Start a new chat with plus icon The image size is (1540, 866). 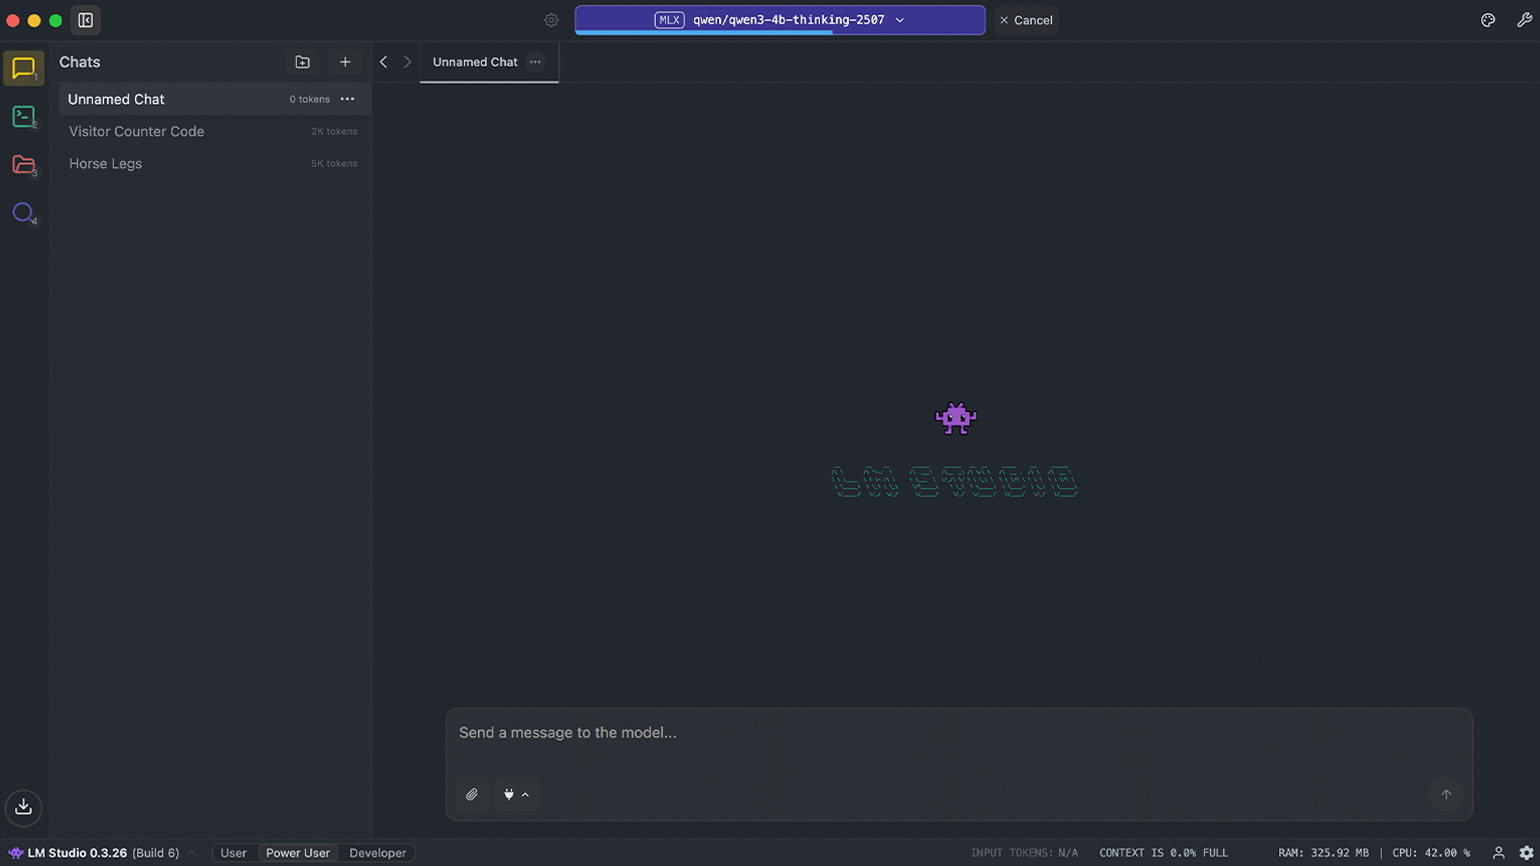345,62
